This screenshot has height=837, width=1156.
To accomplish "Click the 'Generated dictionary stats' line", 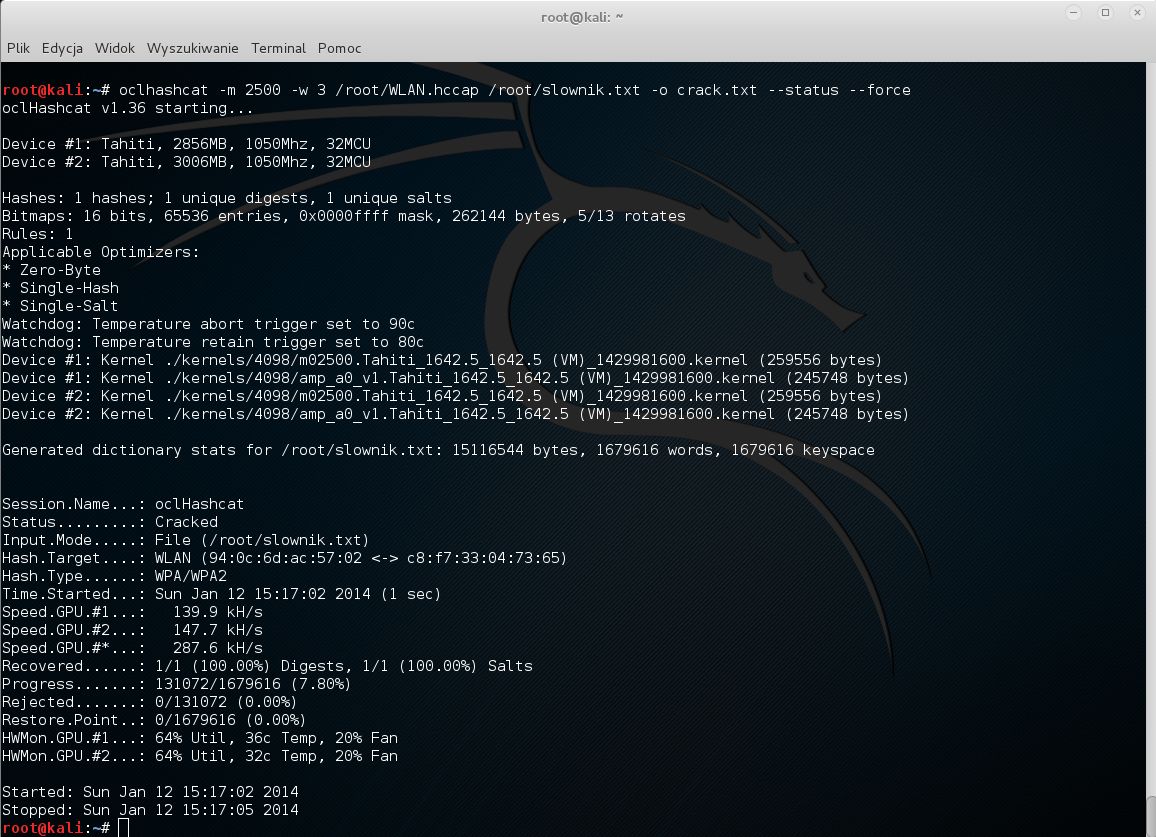I will 438,450.
